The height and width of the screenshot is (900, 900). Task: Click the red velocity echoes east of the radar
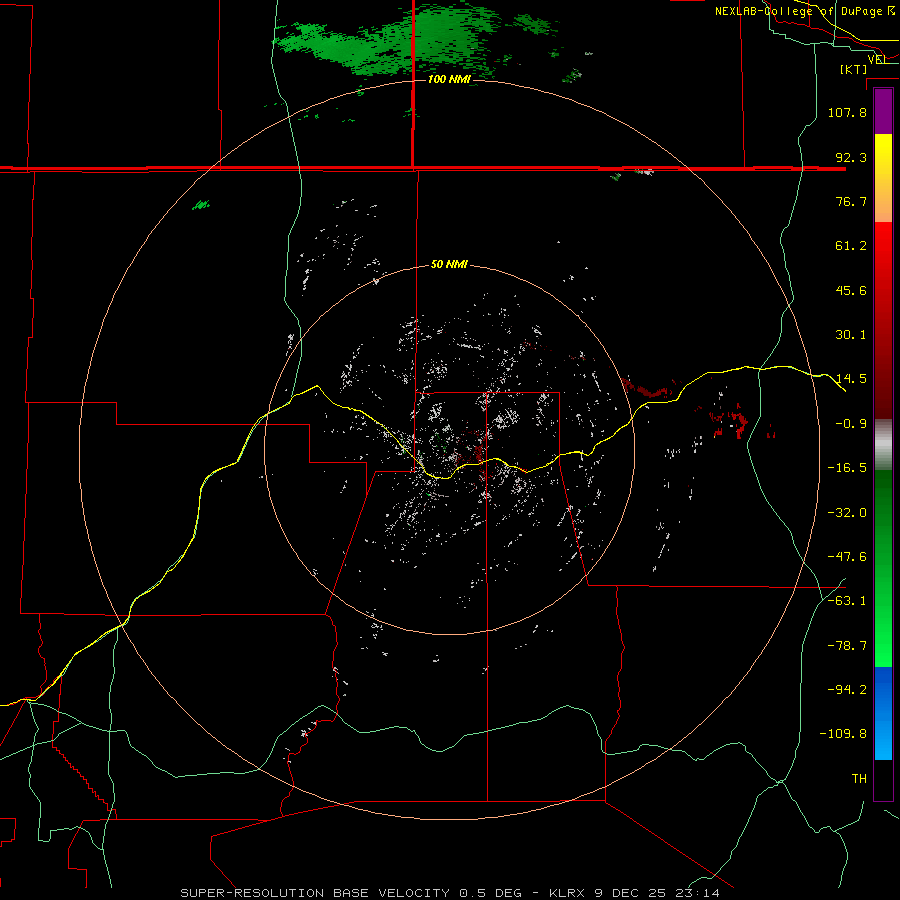coord(728,419)
